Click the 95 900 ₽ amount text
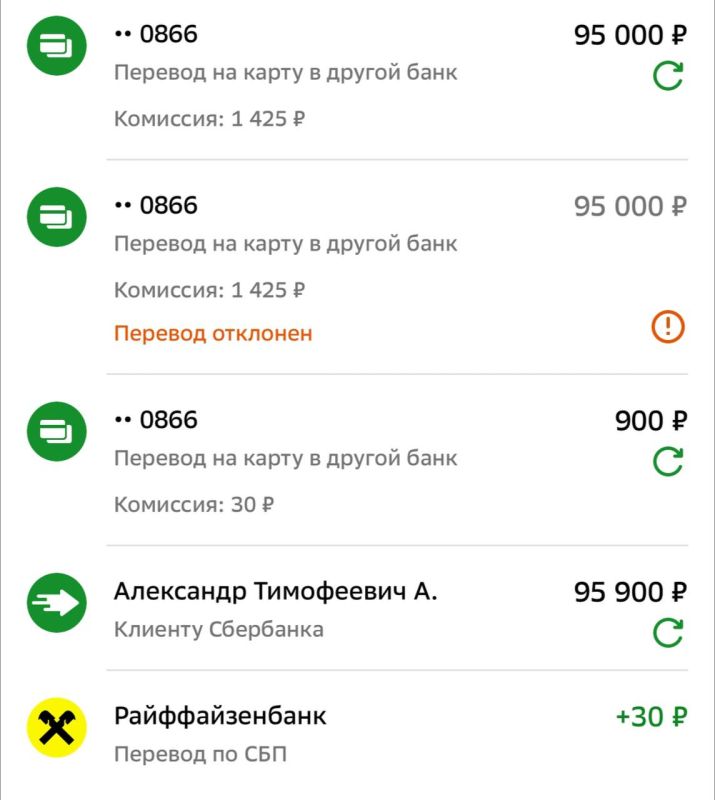Screen dimensions: 715x800 pos(630,592)
